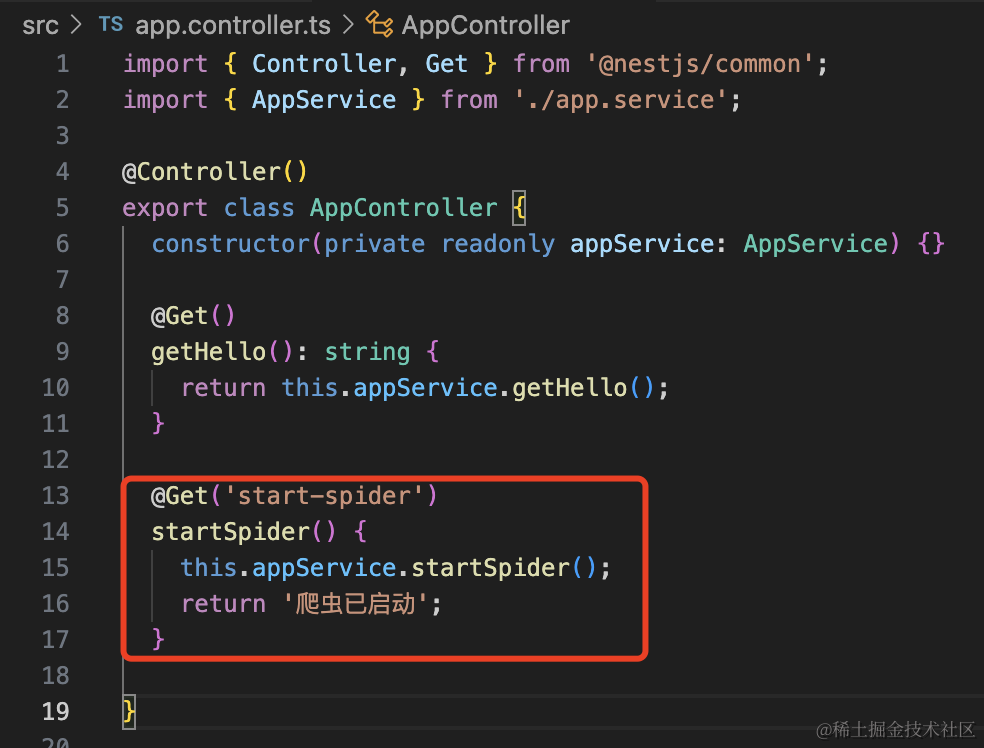984x748 pixels.
Task: Click the opening brace after AppController
Action: (519, 208)
